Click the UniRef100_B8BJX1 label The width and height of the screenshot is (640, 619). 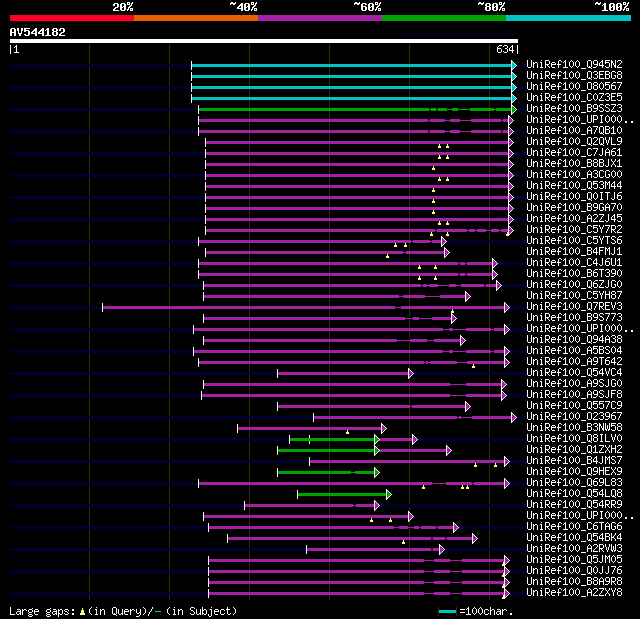pos(574,164)
